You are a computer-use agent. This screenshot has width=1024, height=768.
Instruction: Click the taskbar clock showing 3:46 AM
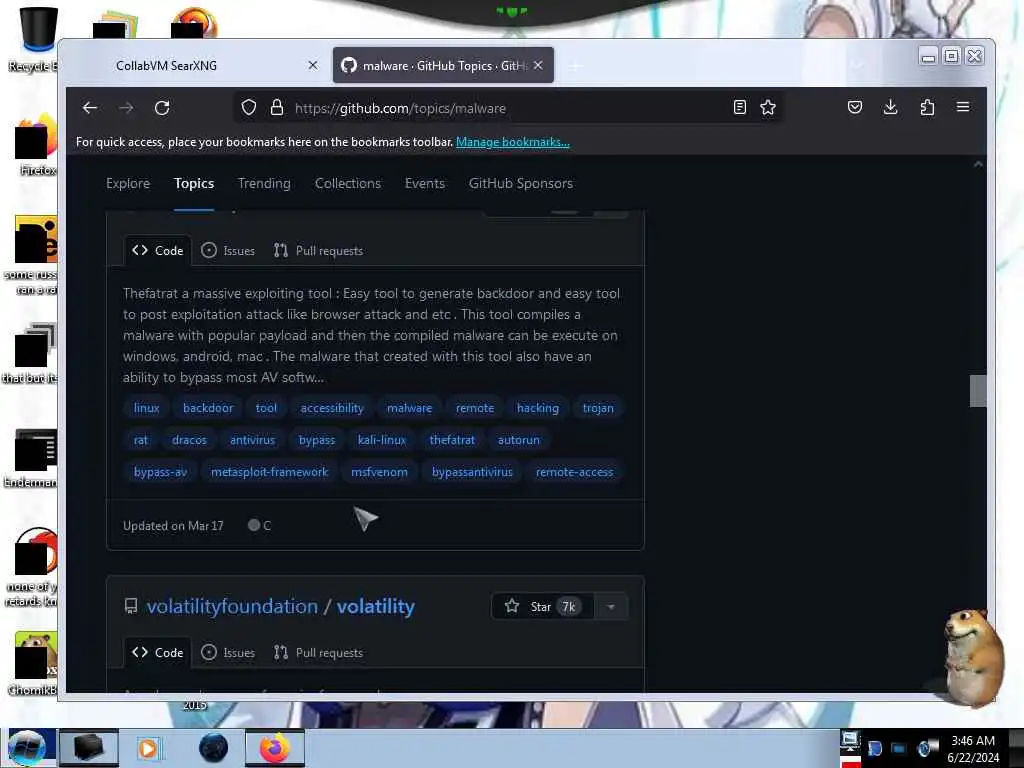(x=973, y=749)
